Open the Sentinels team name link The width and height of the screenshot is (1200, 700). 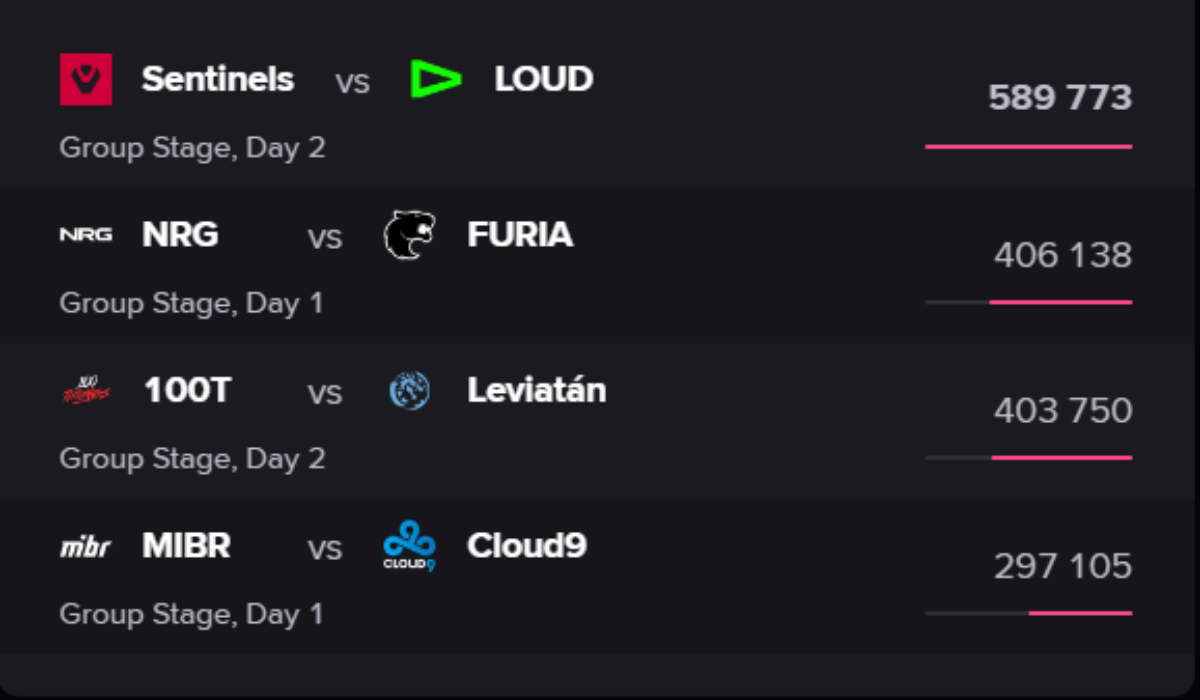(218, 79)
